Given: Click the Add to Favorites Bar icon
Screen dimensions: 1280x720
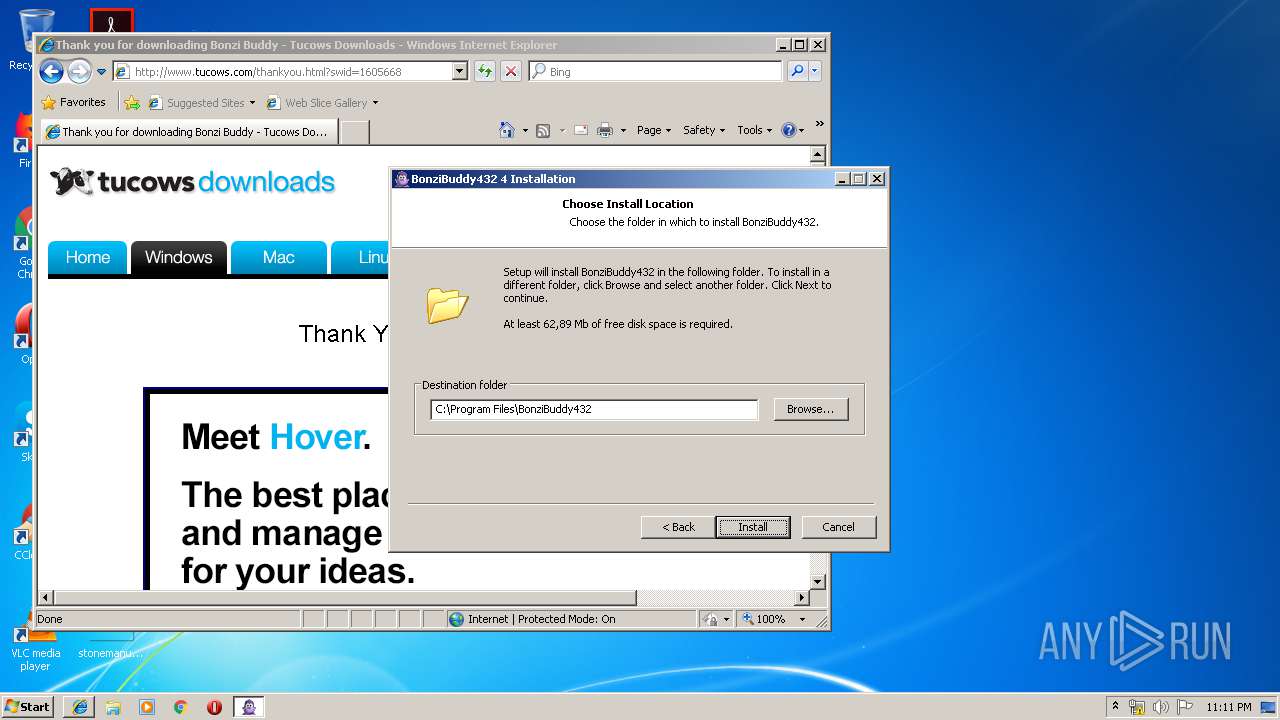Looking at the screenshot, I should [x=132, y=102].
